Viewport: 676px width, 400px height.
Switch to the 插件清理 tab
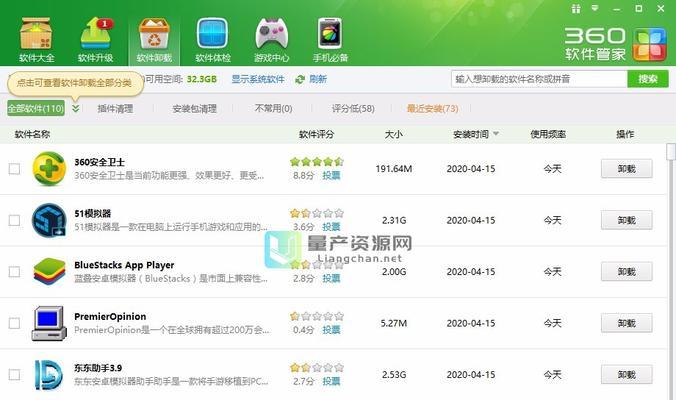point(115,109)
